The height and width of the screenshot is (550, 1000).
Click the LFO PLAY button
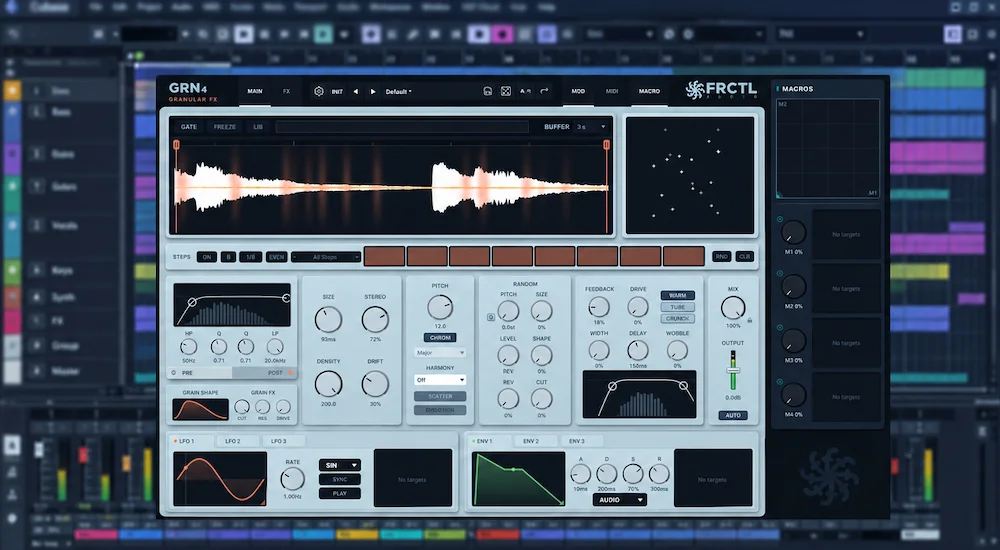[340, 493]
